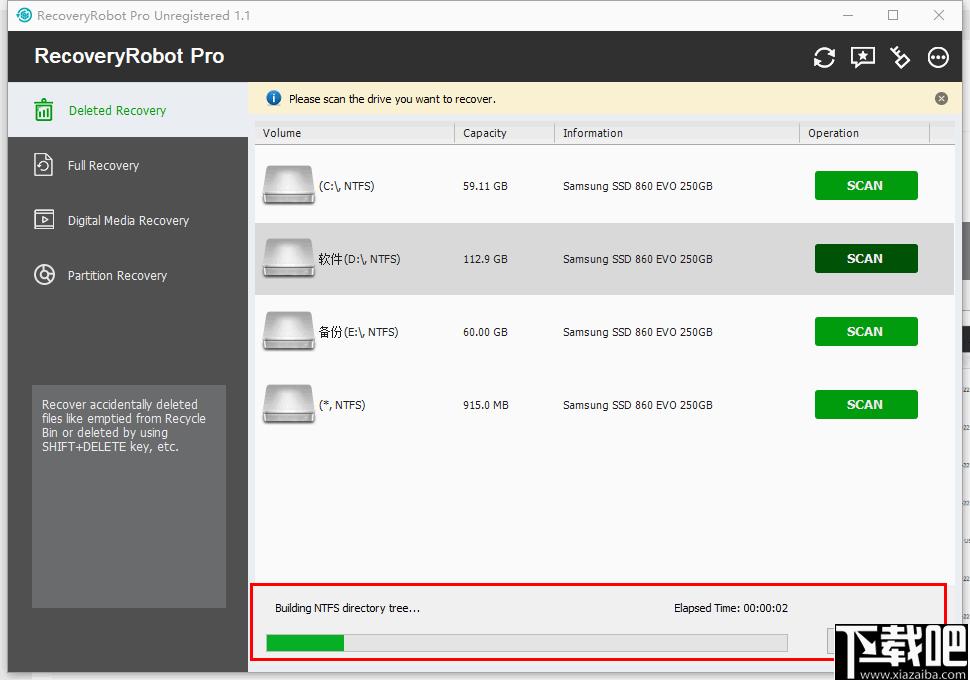This screenshot has height=680, width=970.
Task: Click the green scan progress bar
Action: pos(526,643)
